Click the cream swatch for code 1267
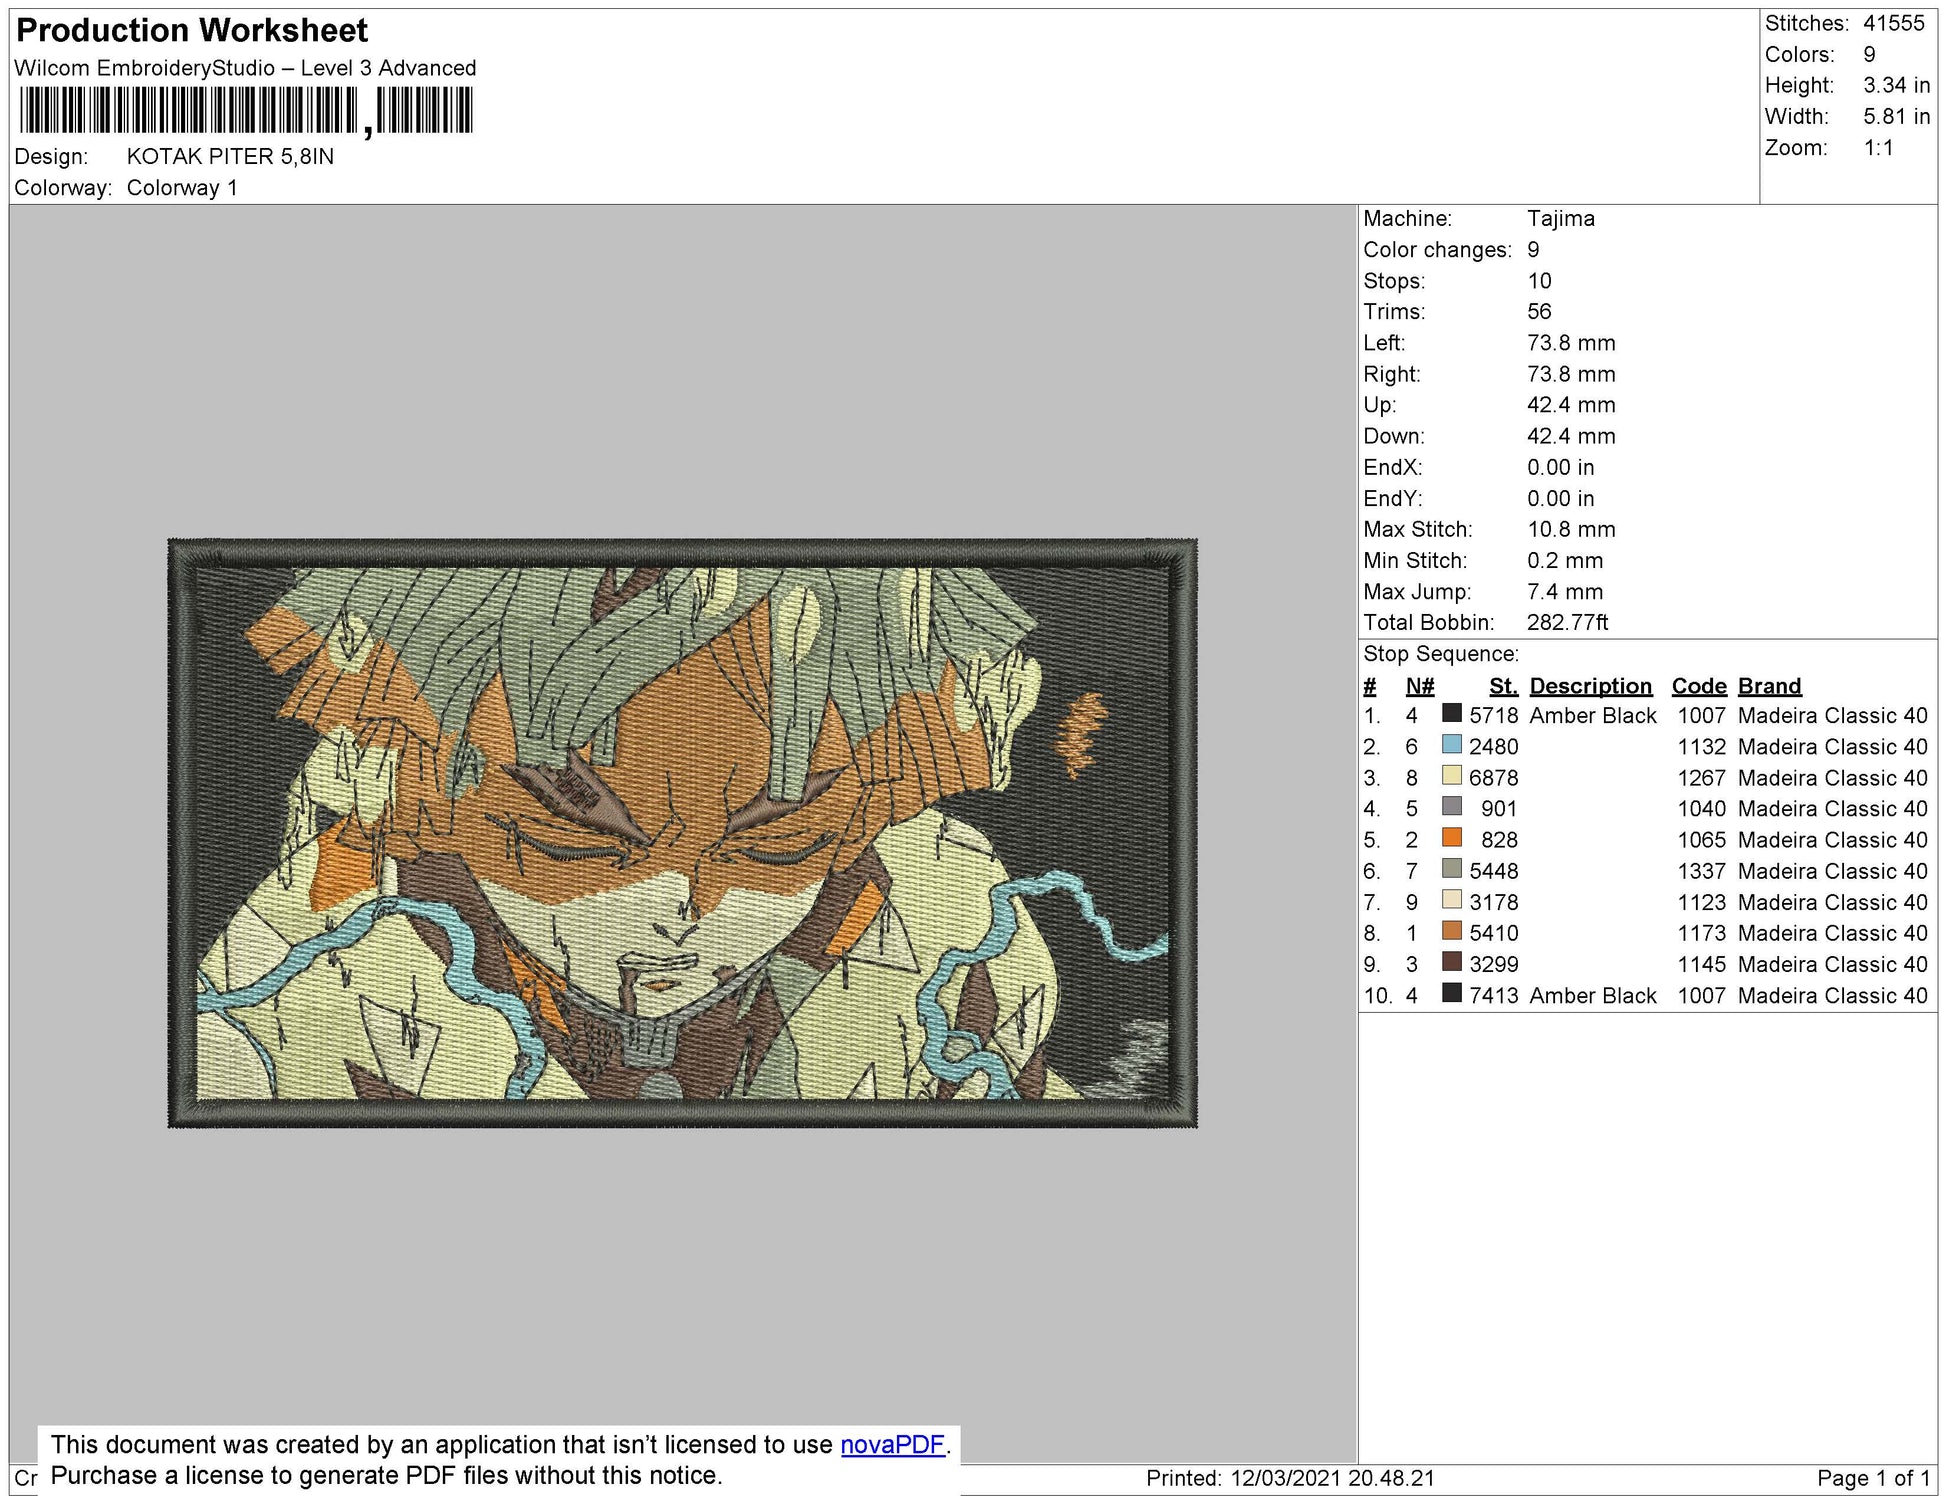Viewport: 1946px width, 1504px height. [1452, 776]
